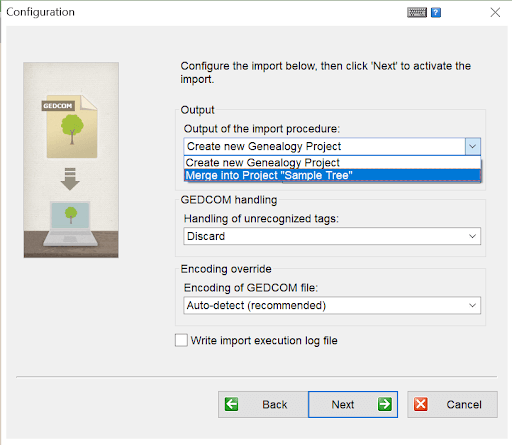Close the Configuration dialog window
Image resolution: width=512 pixels, height=445 pixels.
[495, 13]
